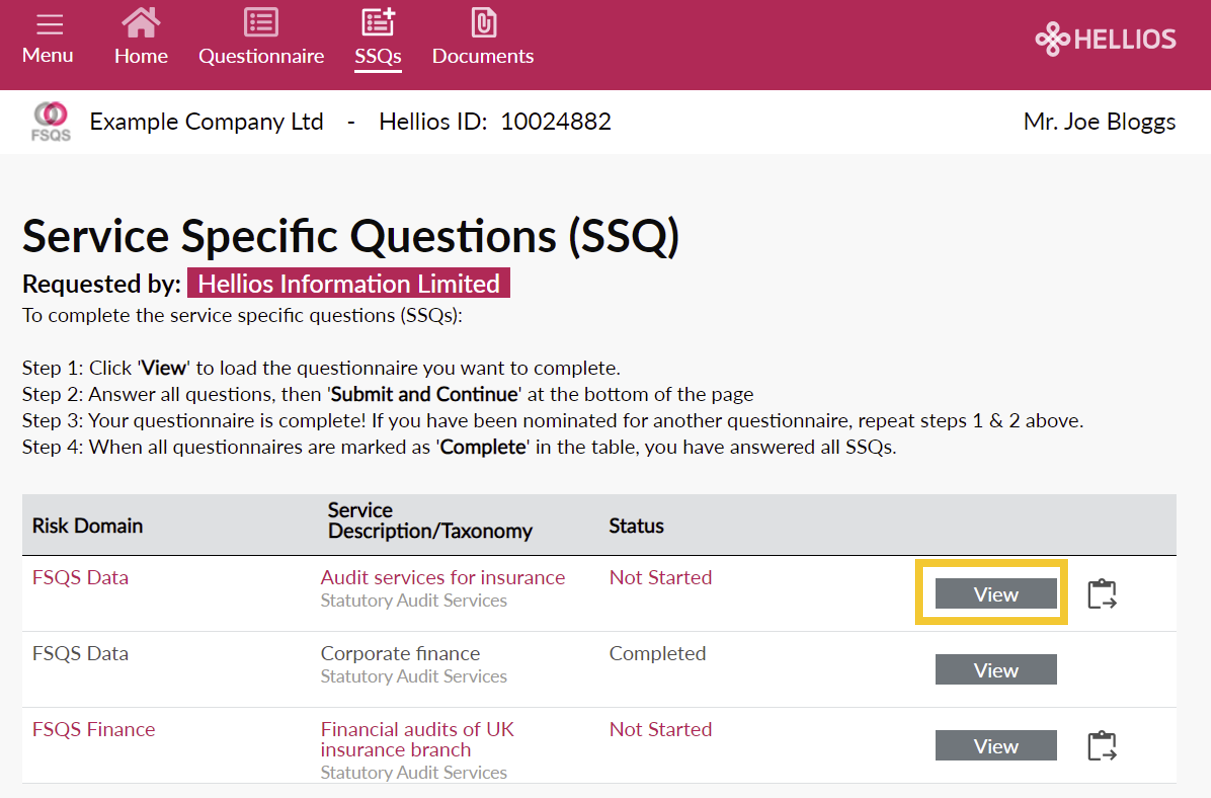Screen dimensions: 1211x798
Task: Click the SSQs label in navigation
Action: 378,56
